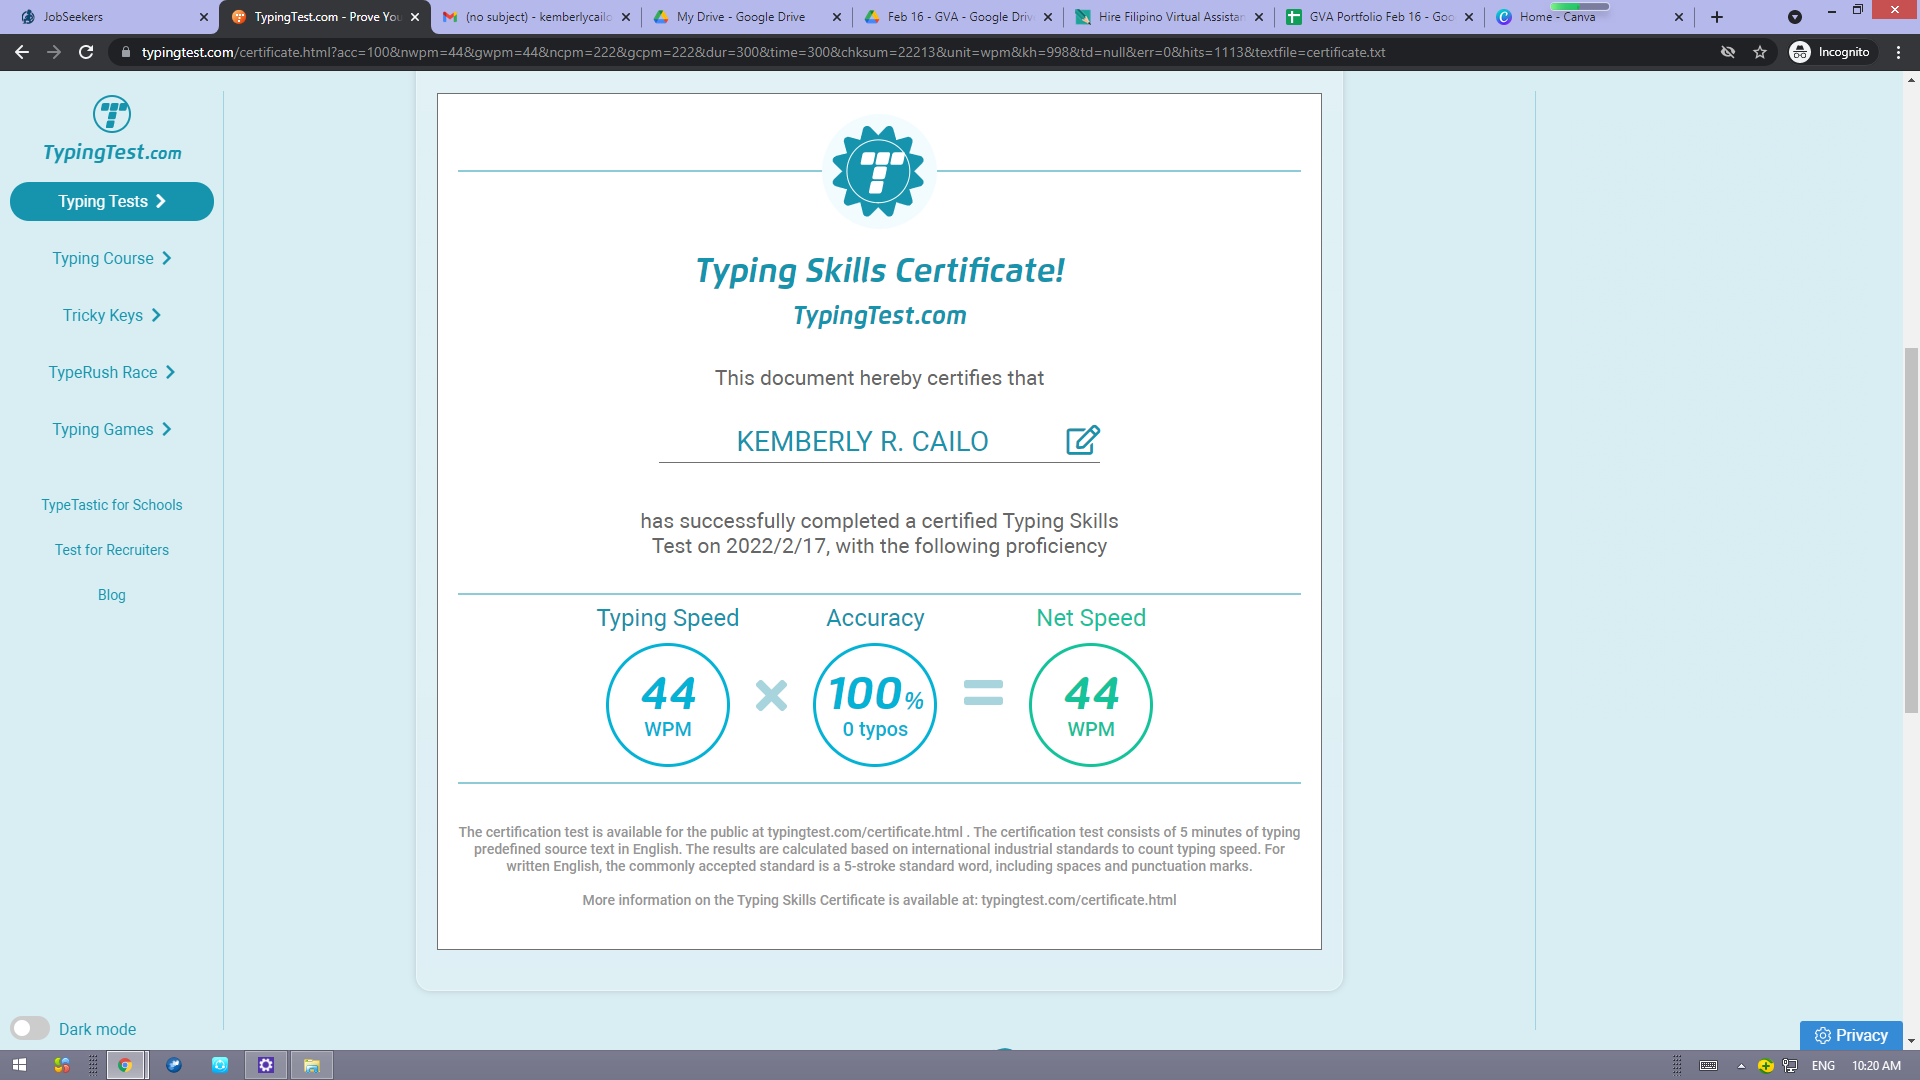Switch to the JobSeekers tab
This screenshot has width=1920, height=1080.
[x=73, y=17]
